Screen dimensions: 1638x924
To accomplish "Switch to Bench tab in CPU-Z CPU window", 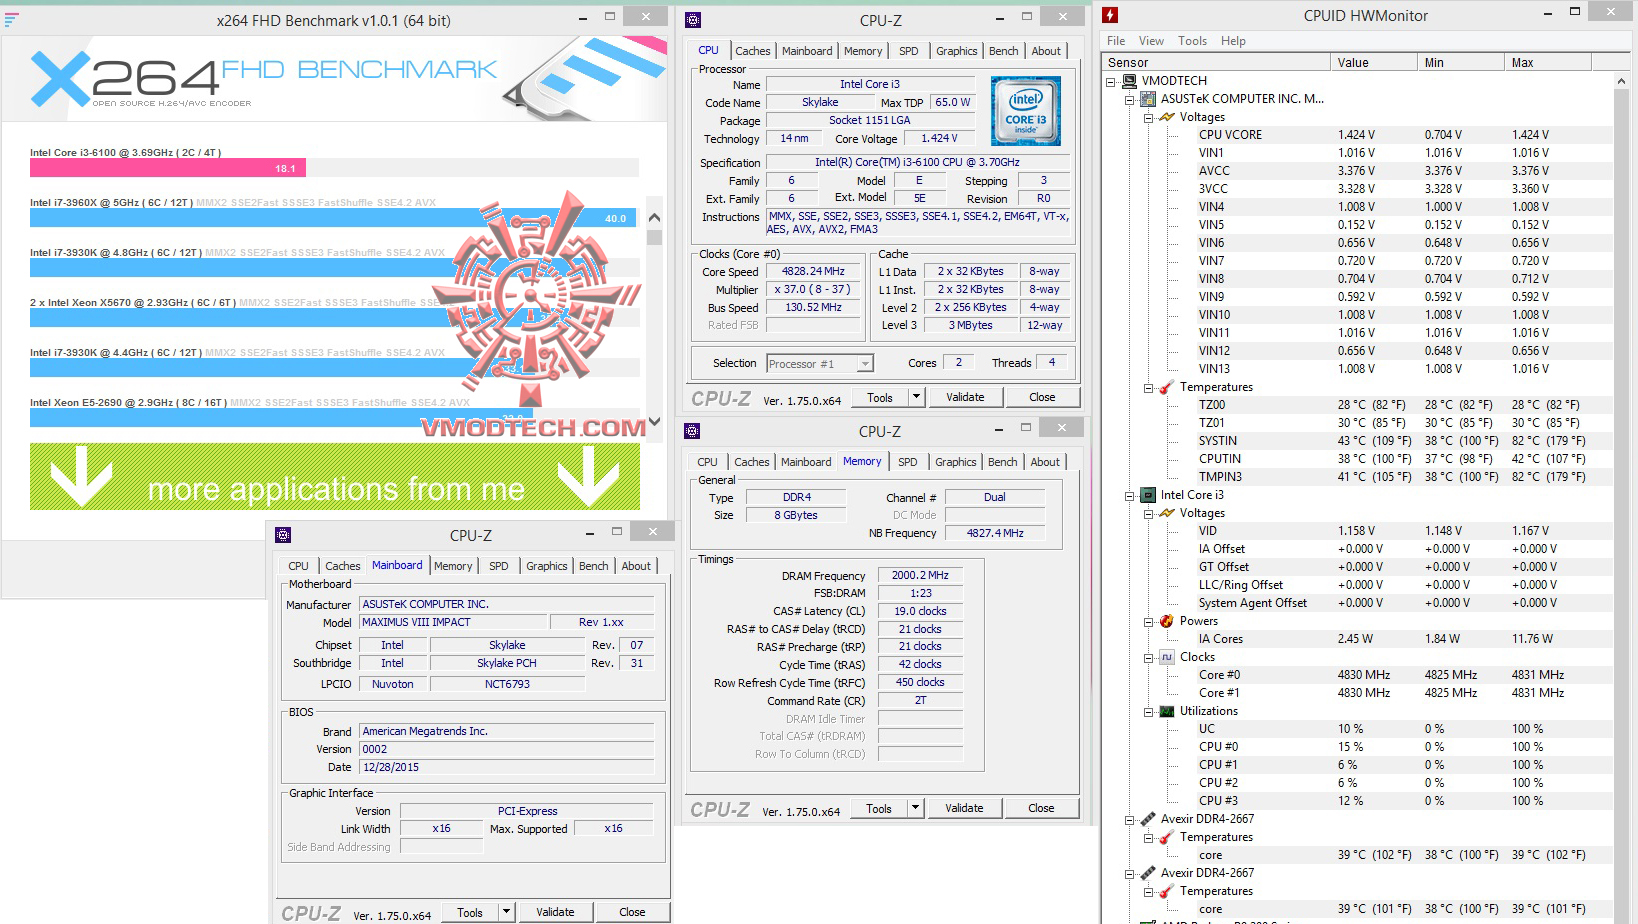I will click(1003, 51).
